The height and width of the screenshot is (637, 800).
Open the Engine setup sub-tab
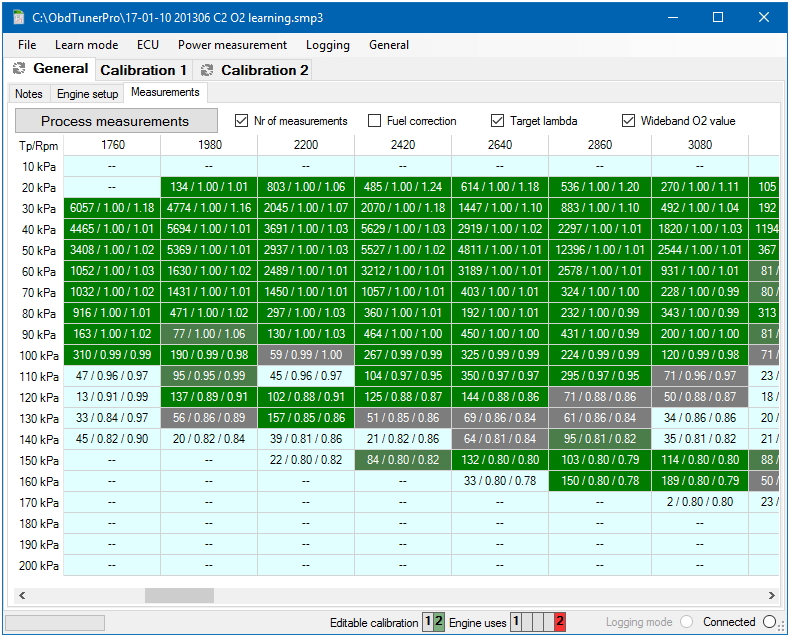pyautogui.click(x=88, y=94)
